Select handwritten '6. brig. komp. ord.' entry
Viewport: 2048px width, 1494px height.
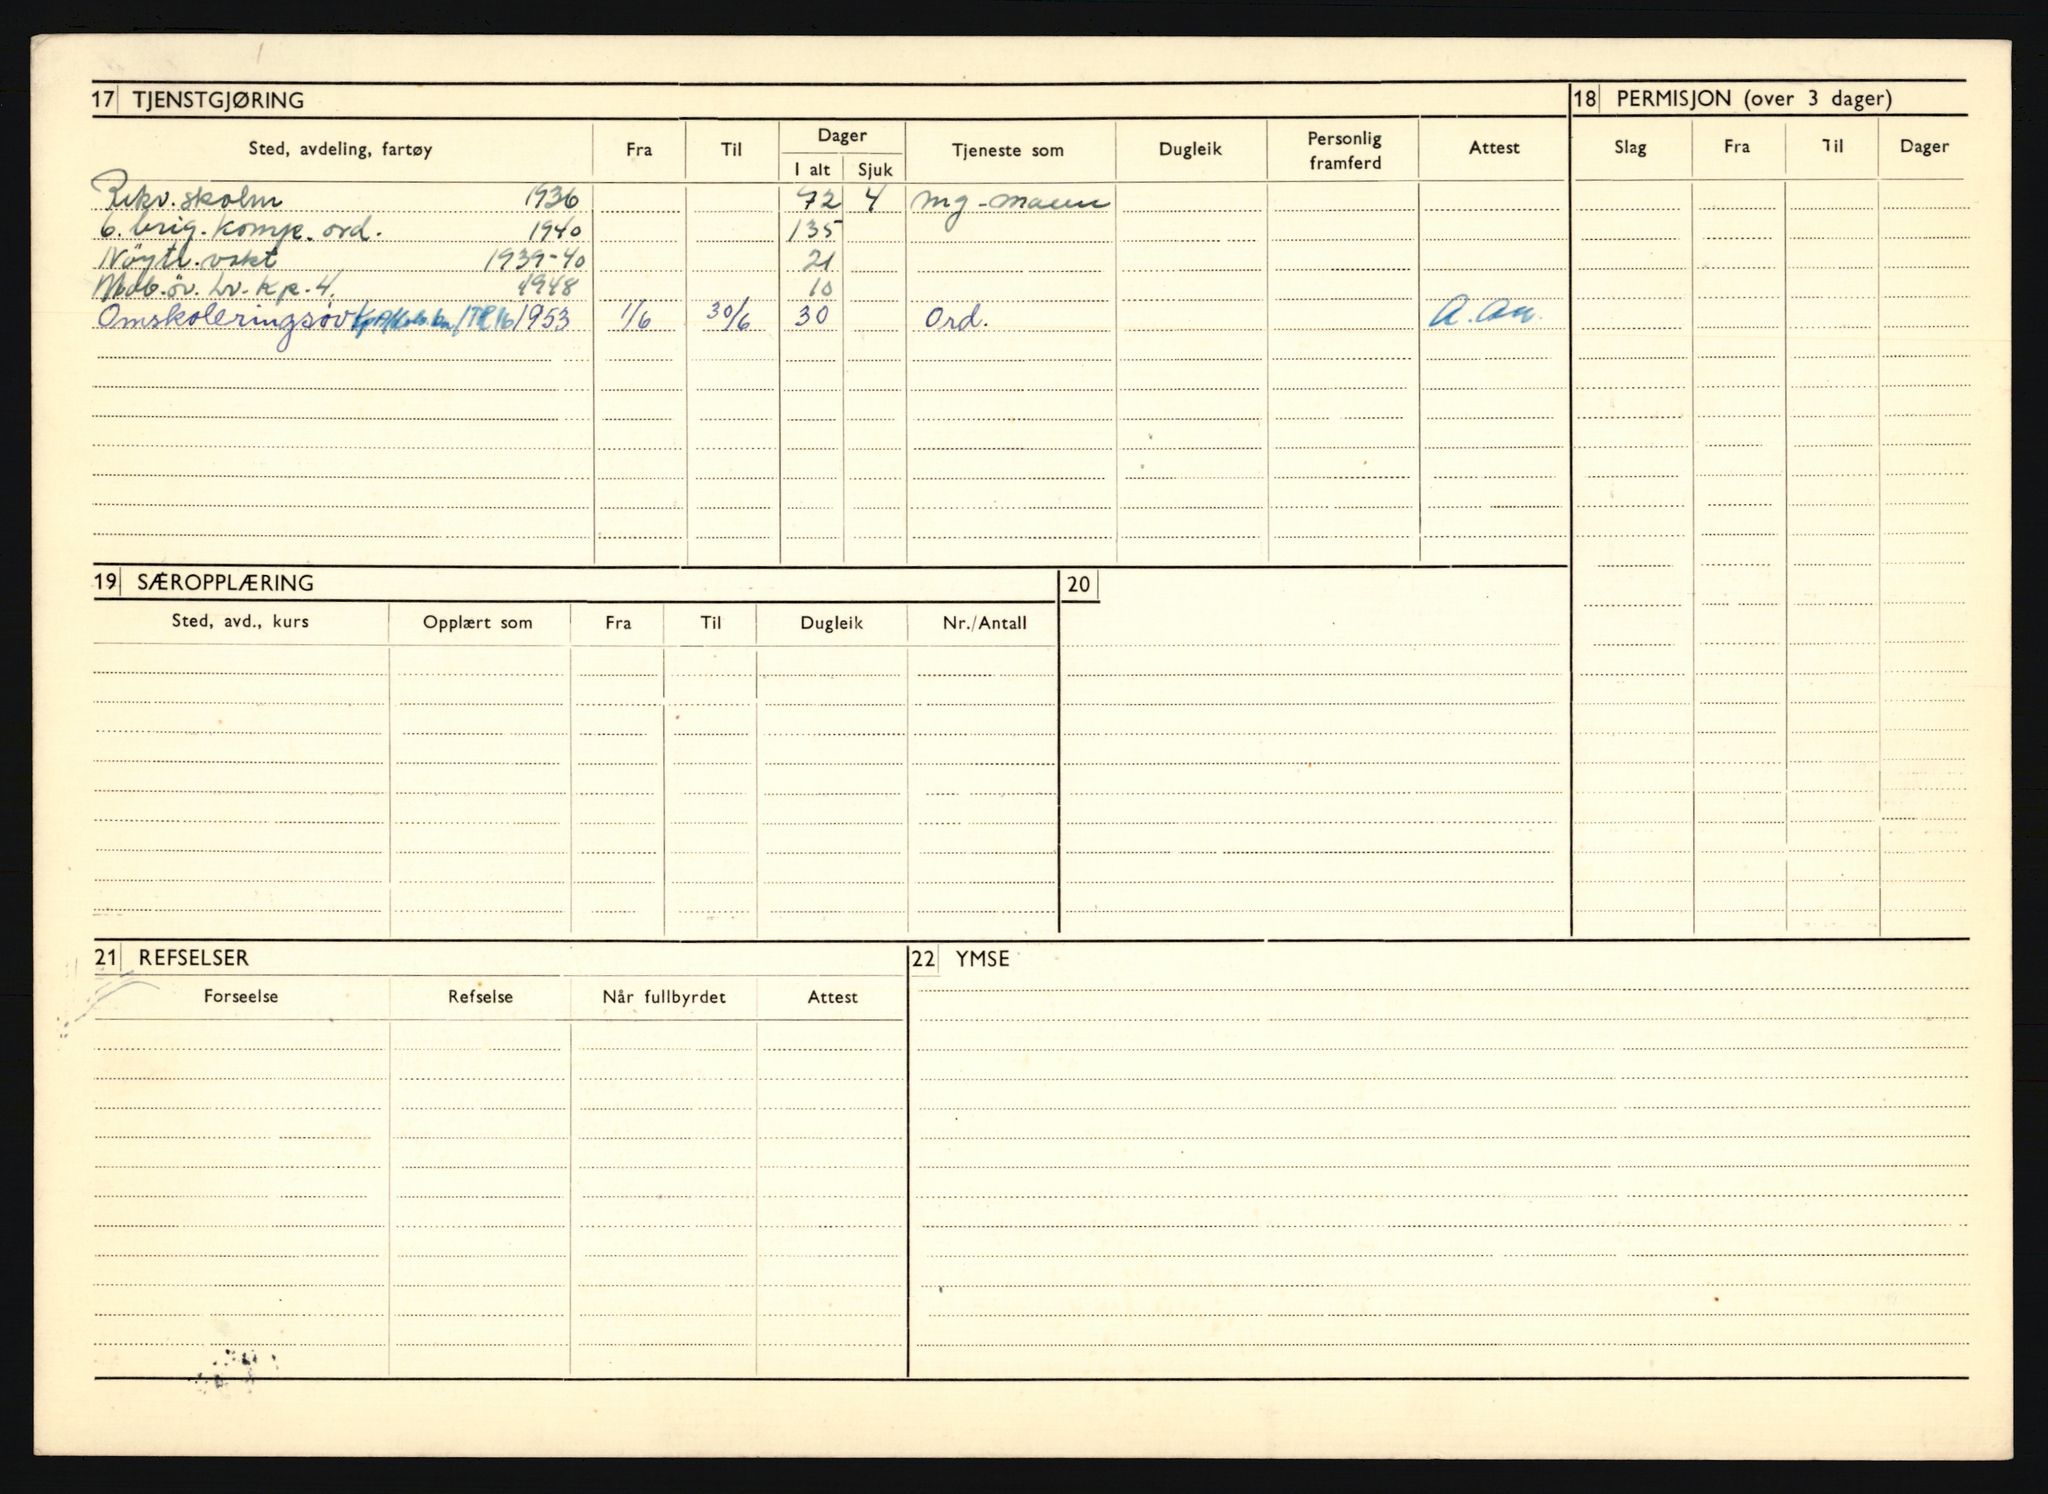240,232
